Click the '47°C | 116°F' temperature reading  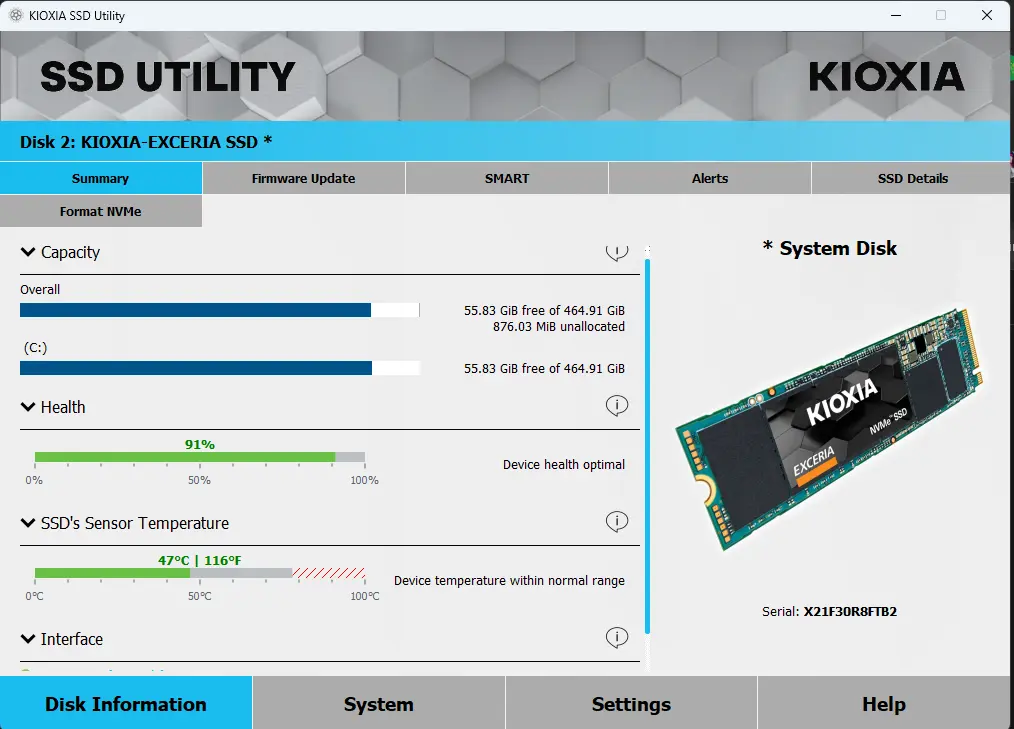tap(199, 560)
